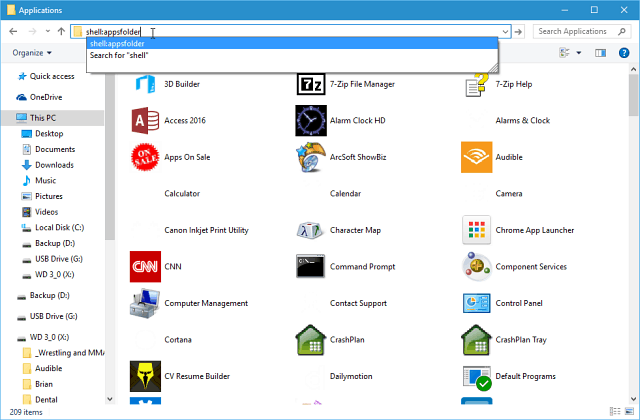Screen dimensions: 640x420
Task: Select the CrashPlan house icon
Action: coord(311,340)
